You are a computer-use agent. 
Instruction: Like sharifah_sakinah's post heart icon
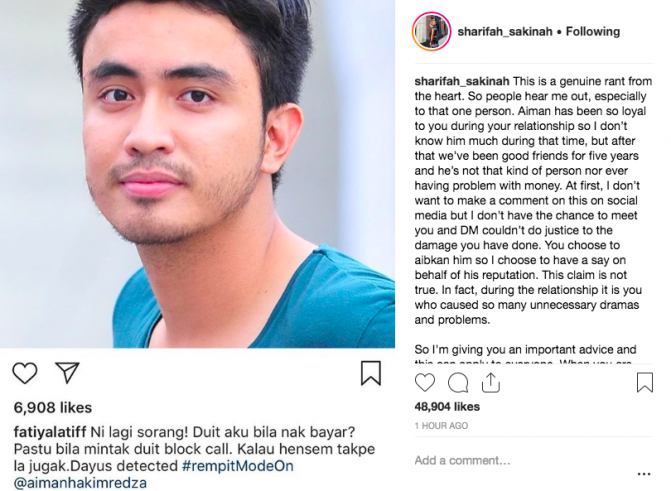(425, 382)
